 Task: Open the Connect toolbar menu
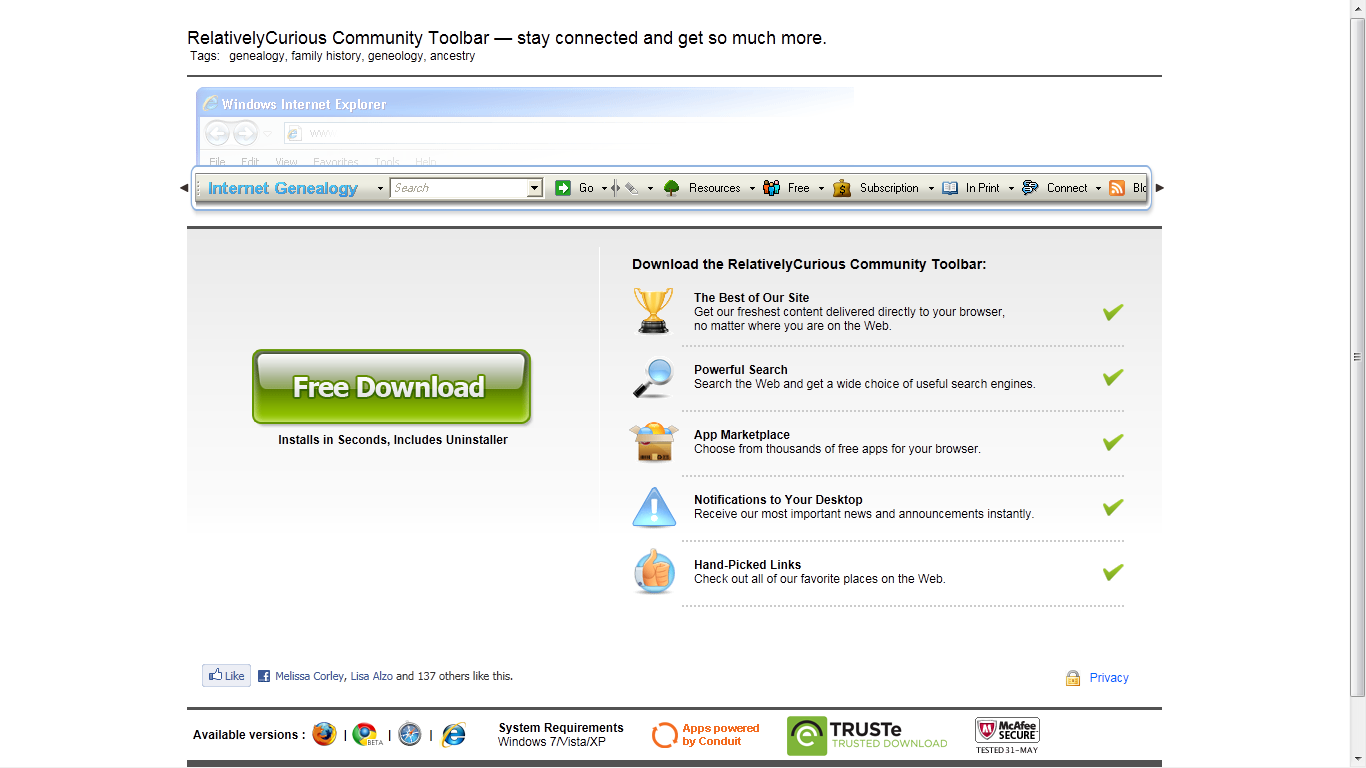click(1067, 188)
